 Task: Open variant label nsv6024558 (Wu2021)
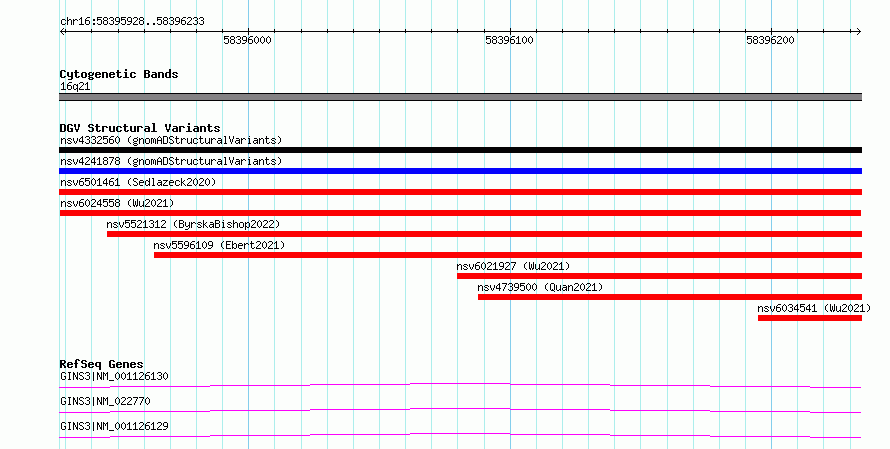pos(117,203)
